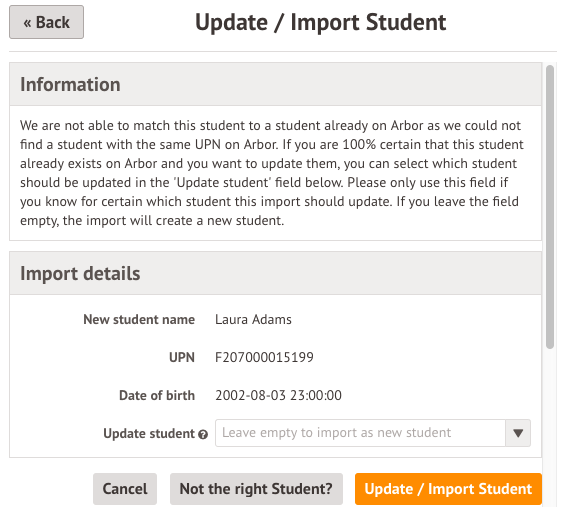Click the UPN field label
Image resolution: width=565 pixels, height=507 pixels.
[182, 357]
